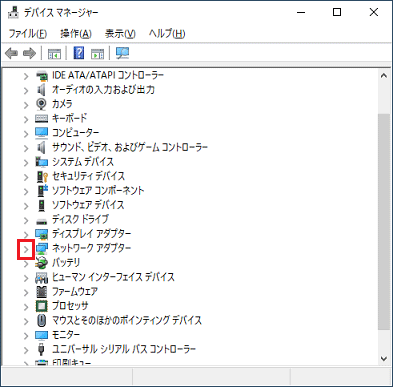393x387 pixels.
Task: Click the コンピューター monitor icon
Action: (42, 133)
